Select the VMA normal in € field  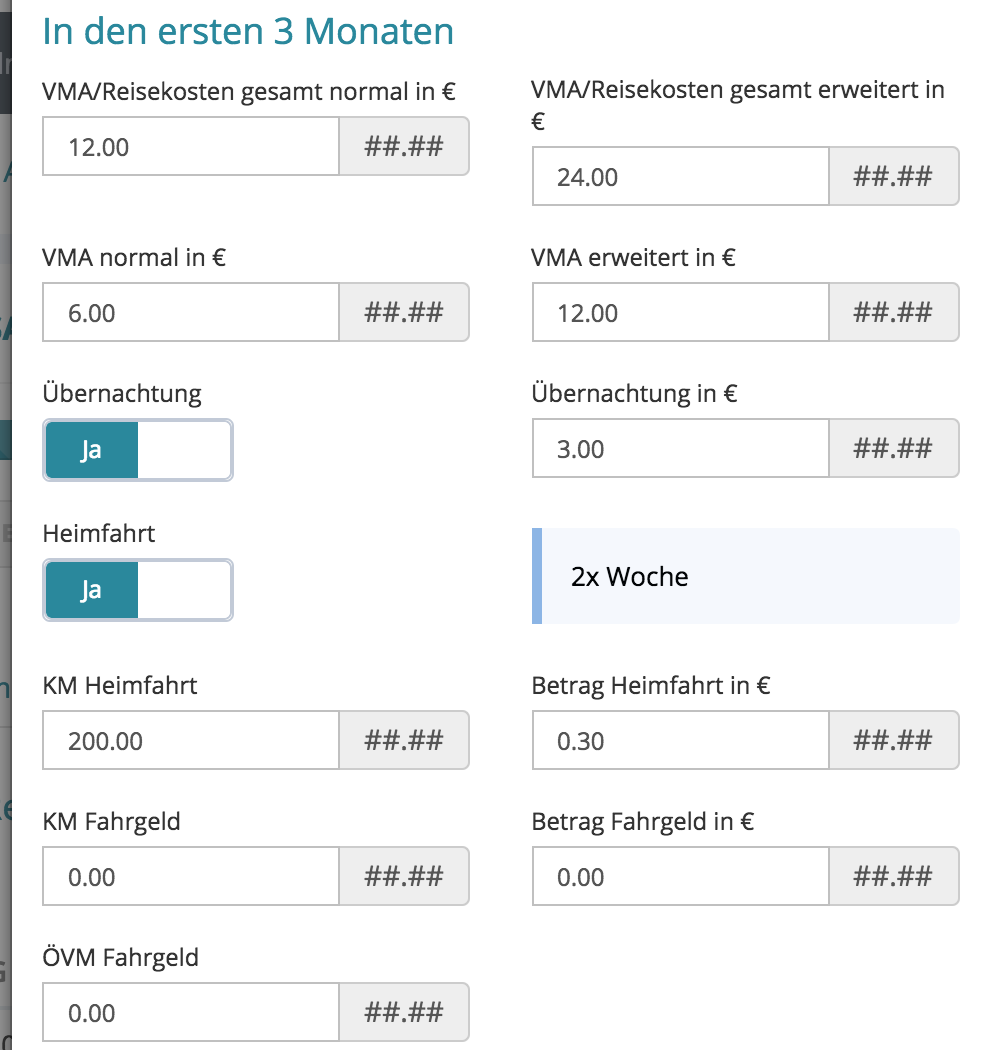[191, 313]
